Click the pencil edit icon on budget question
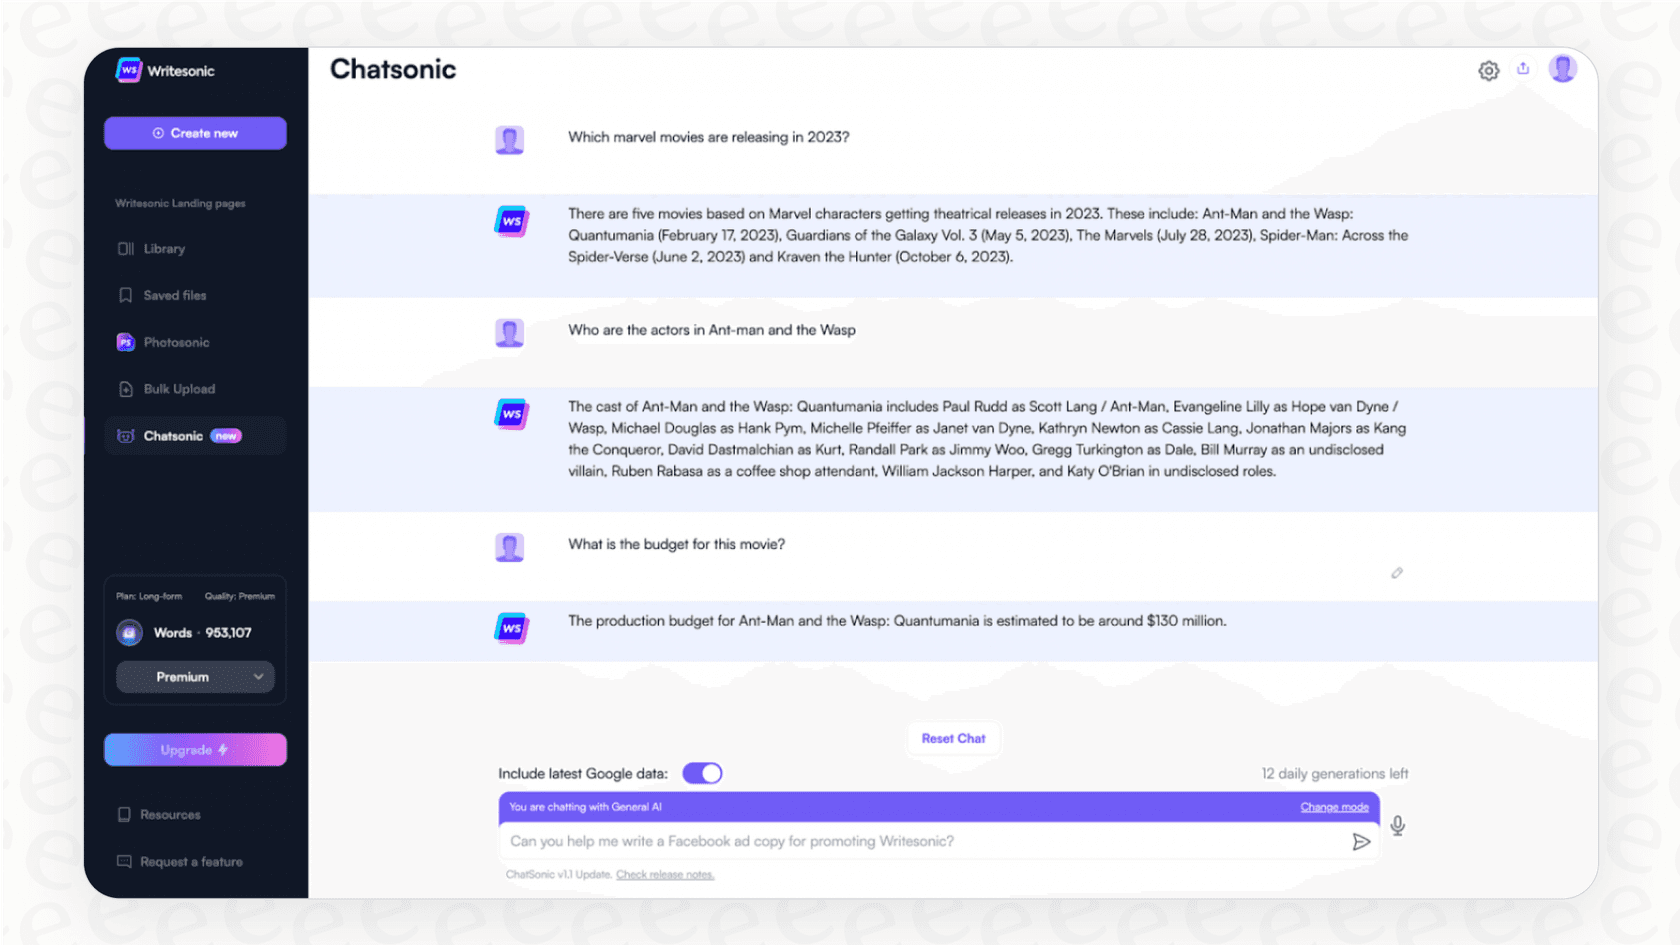This screenshot has width=1680, height=945. click(x=1397, y=573)
